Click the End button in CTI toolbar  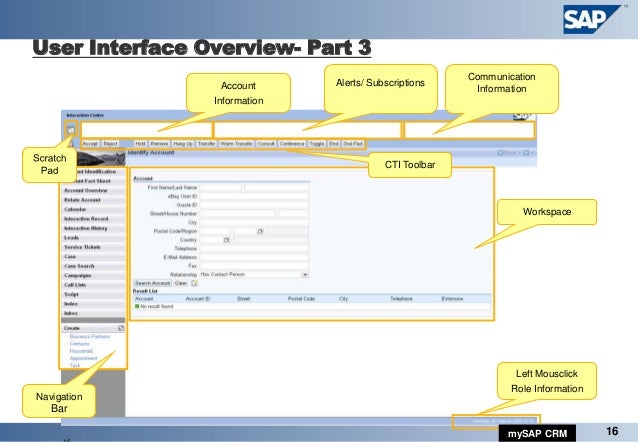click(x=334, y=144)
